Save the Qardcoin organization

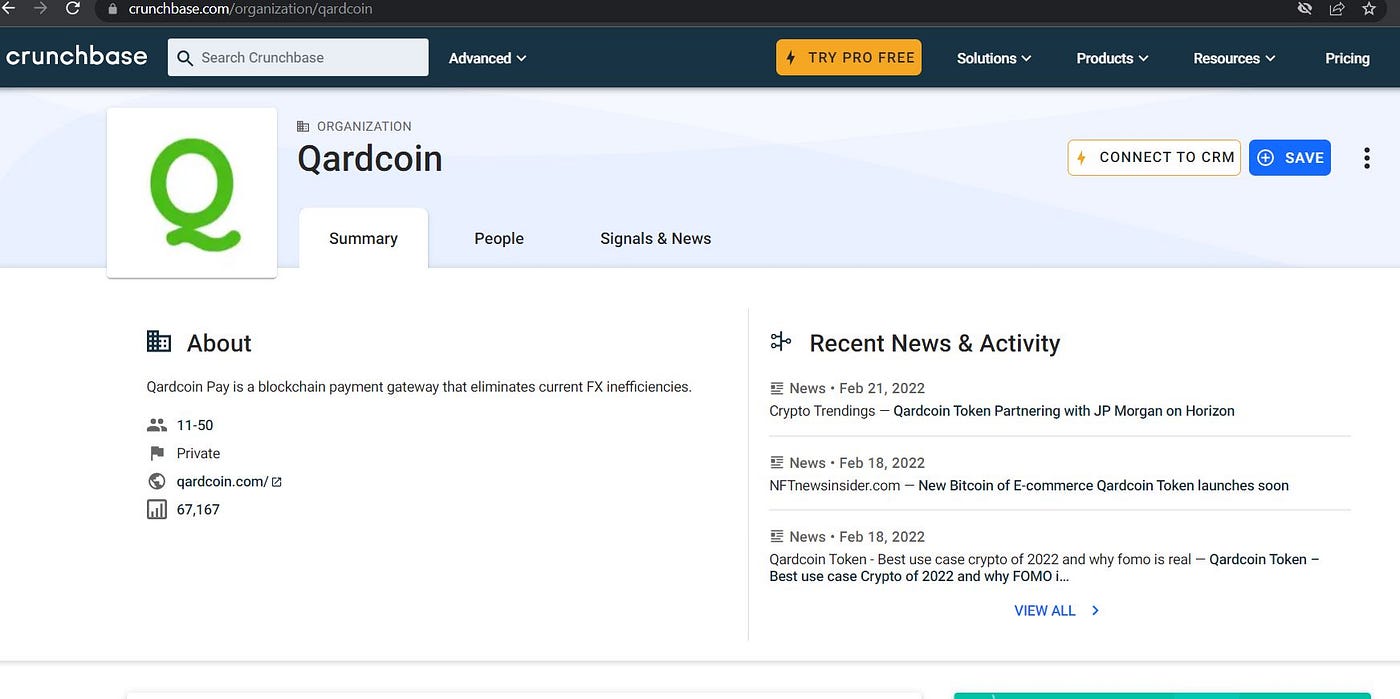[1290, 158]
